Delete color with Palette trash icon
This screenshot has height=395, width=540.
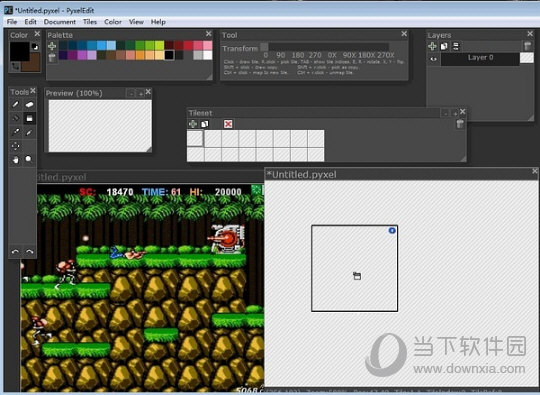[x=52, y=57]
